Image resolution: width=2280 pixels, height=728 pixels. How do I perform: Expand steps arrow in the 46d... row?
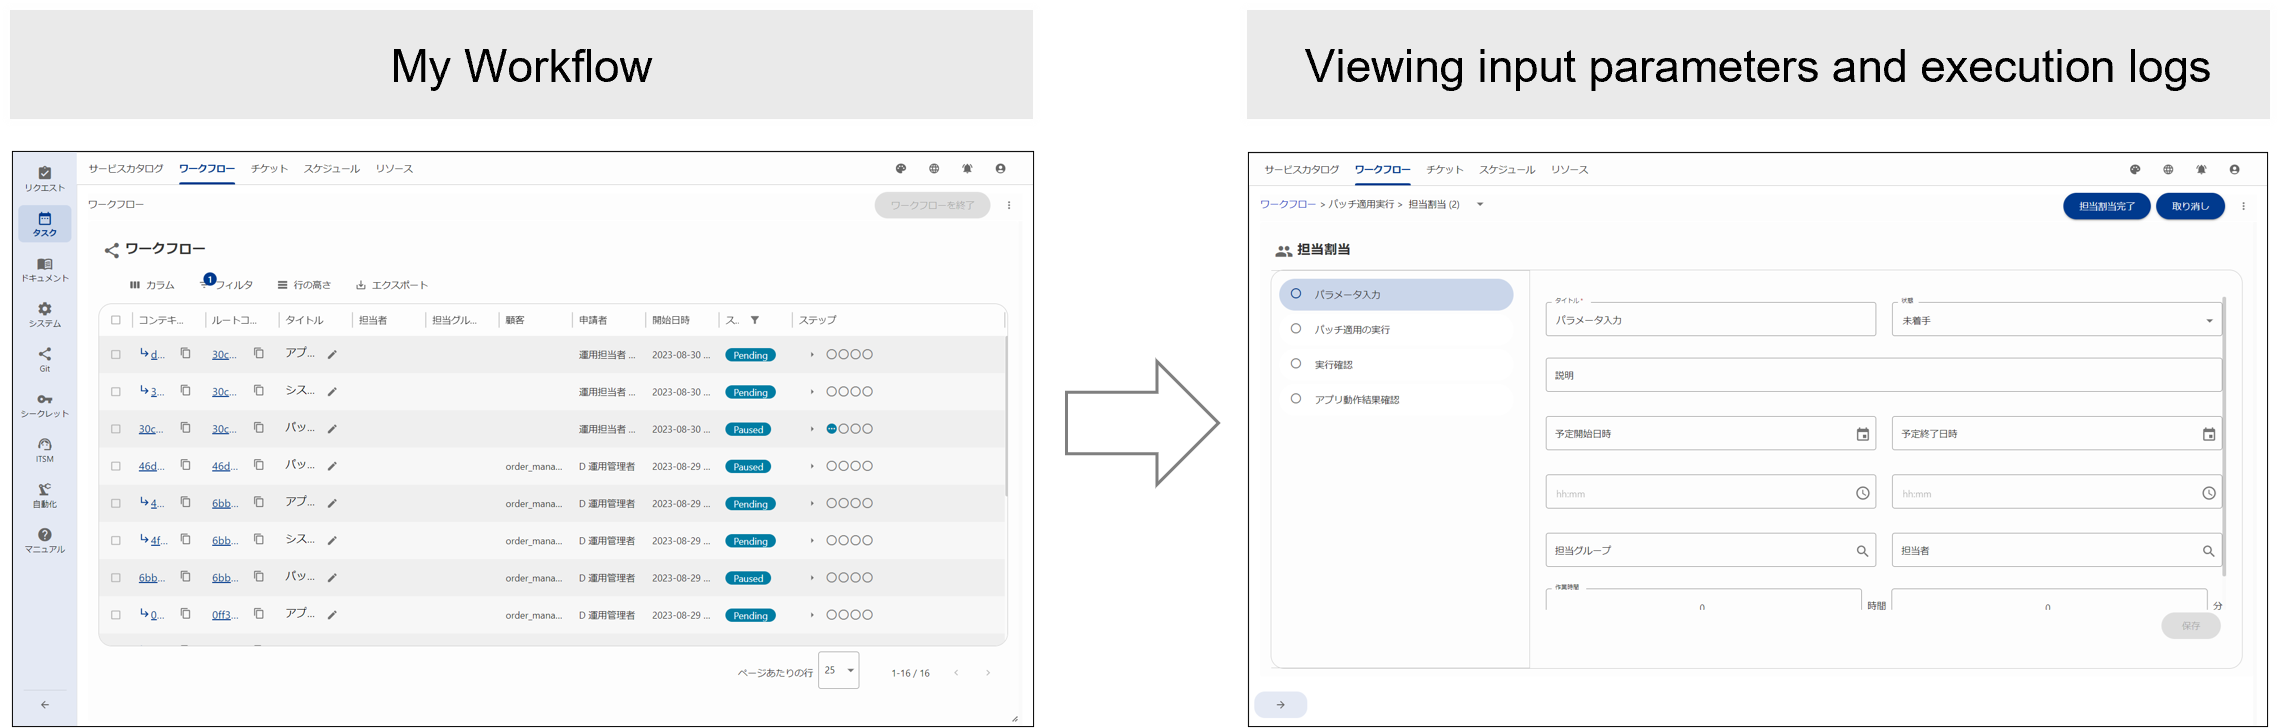[812, 466]
